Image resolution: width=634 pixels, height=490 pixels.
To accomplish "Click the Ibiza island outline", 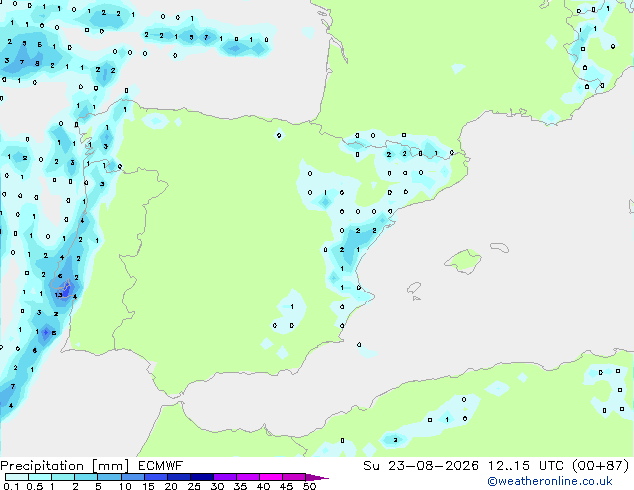I will [414, 288].
